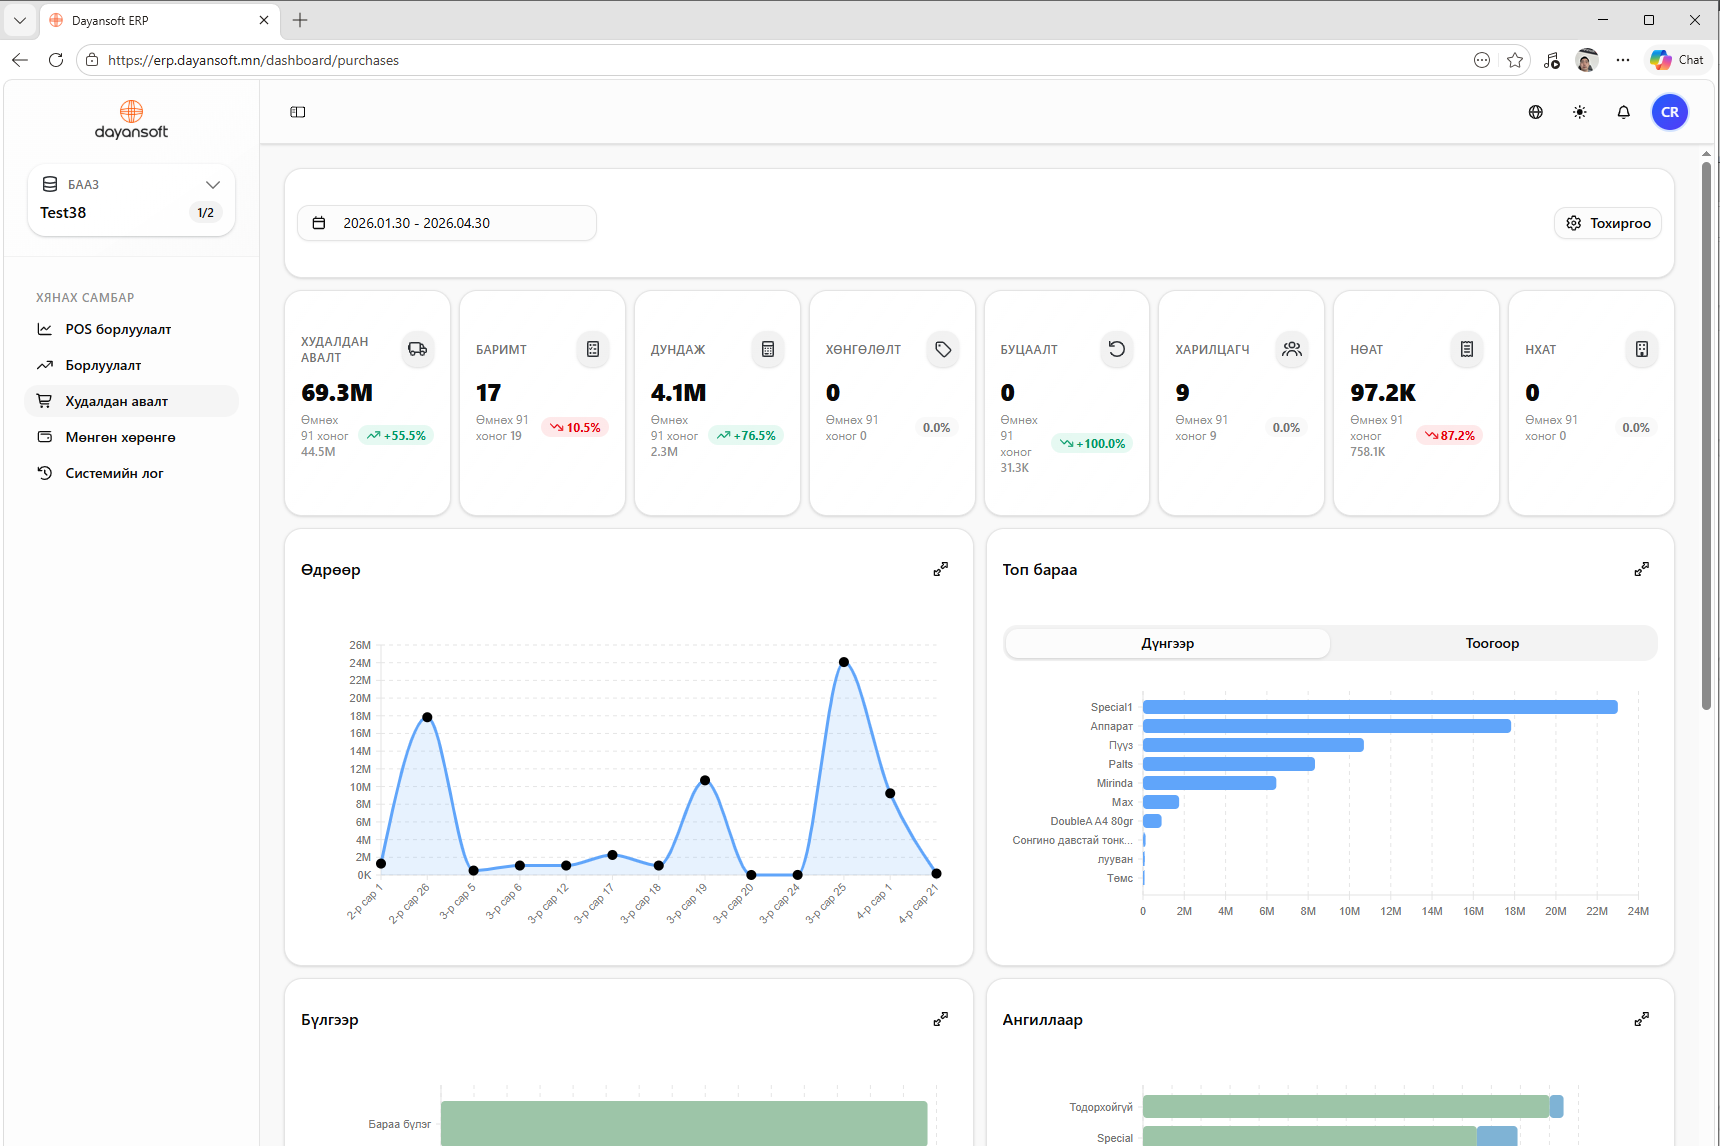Click the browser back arrow
The image size is (1720, 1146).
(20, 60)
